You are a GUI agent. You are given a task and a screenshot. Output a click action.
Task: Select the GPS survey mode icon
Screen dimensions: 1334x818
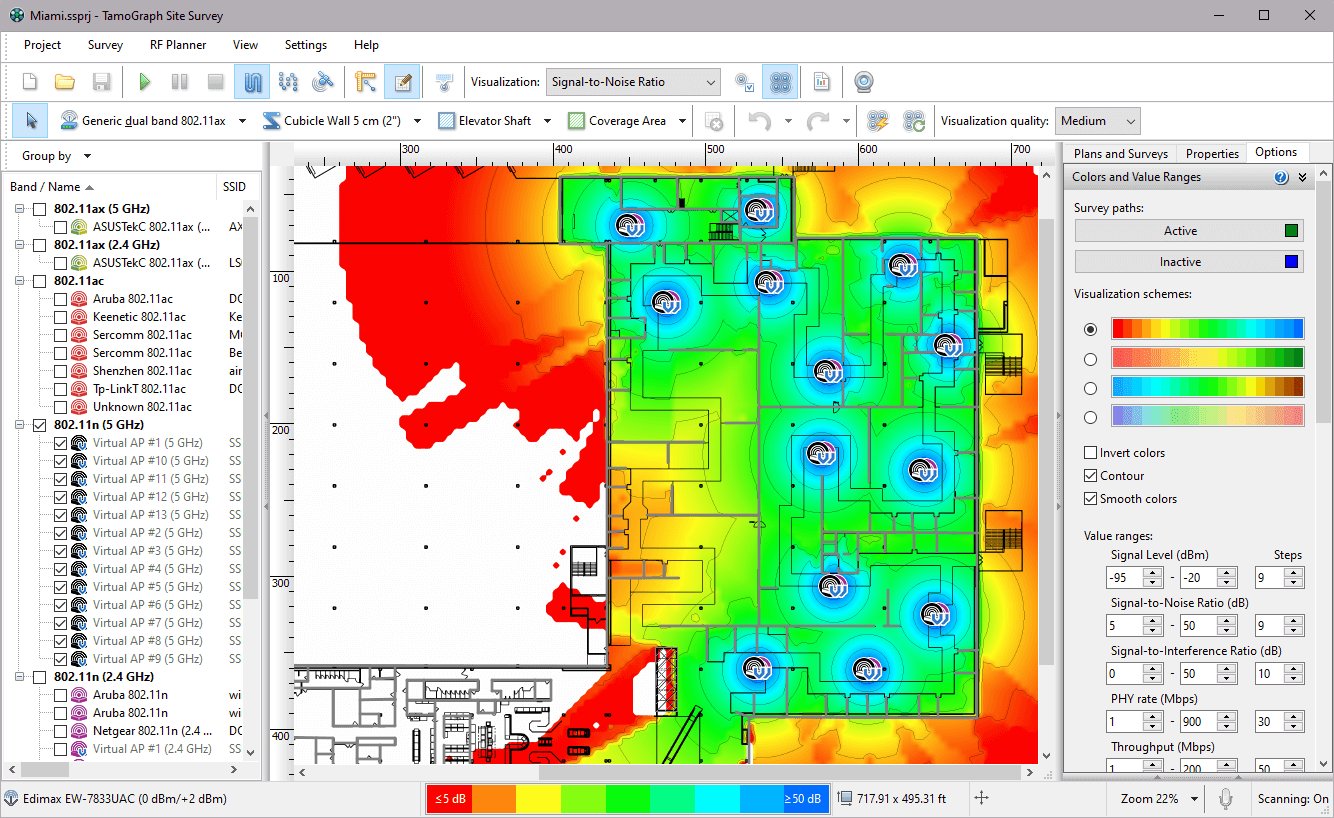[324, 81]
